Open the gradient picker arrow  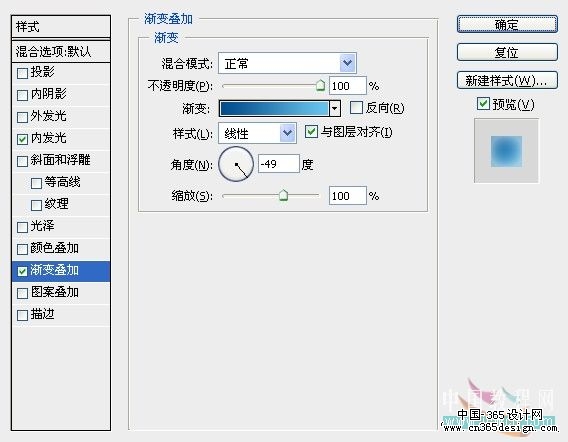click(x=335, y=108)
